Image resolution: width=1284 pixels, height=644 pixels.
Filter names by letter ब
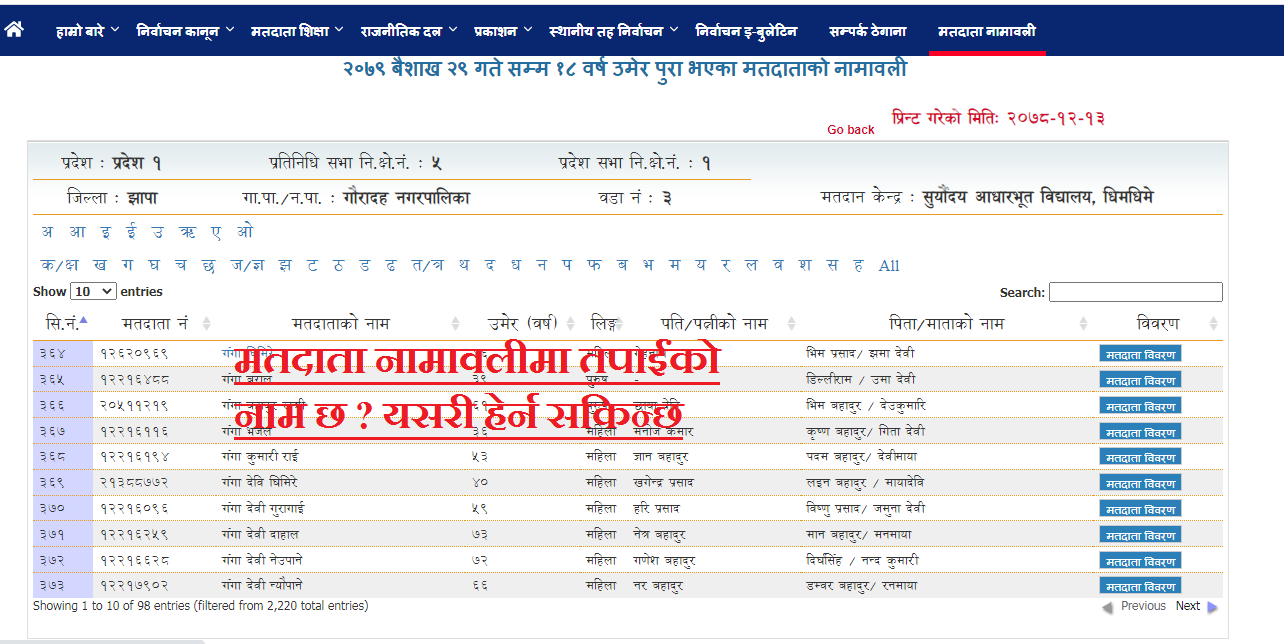621,265
